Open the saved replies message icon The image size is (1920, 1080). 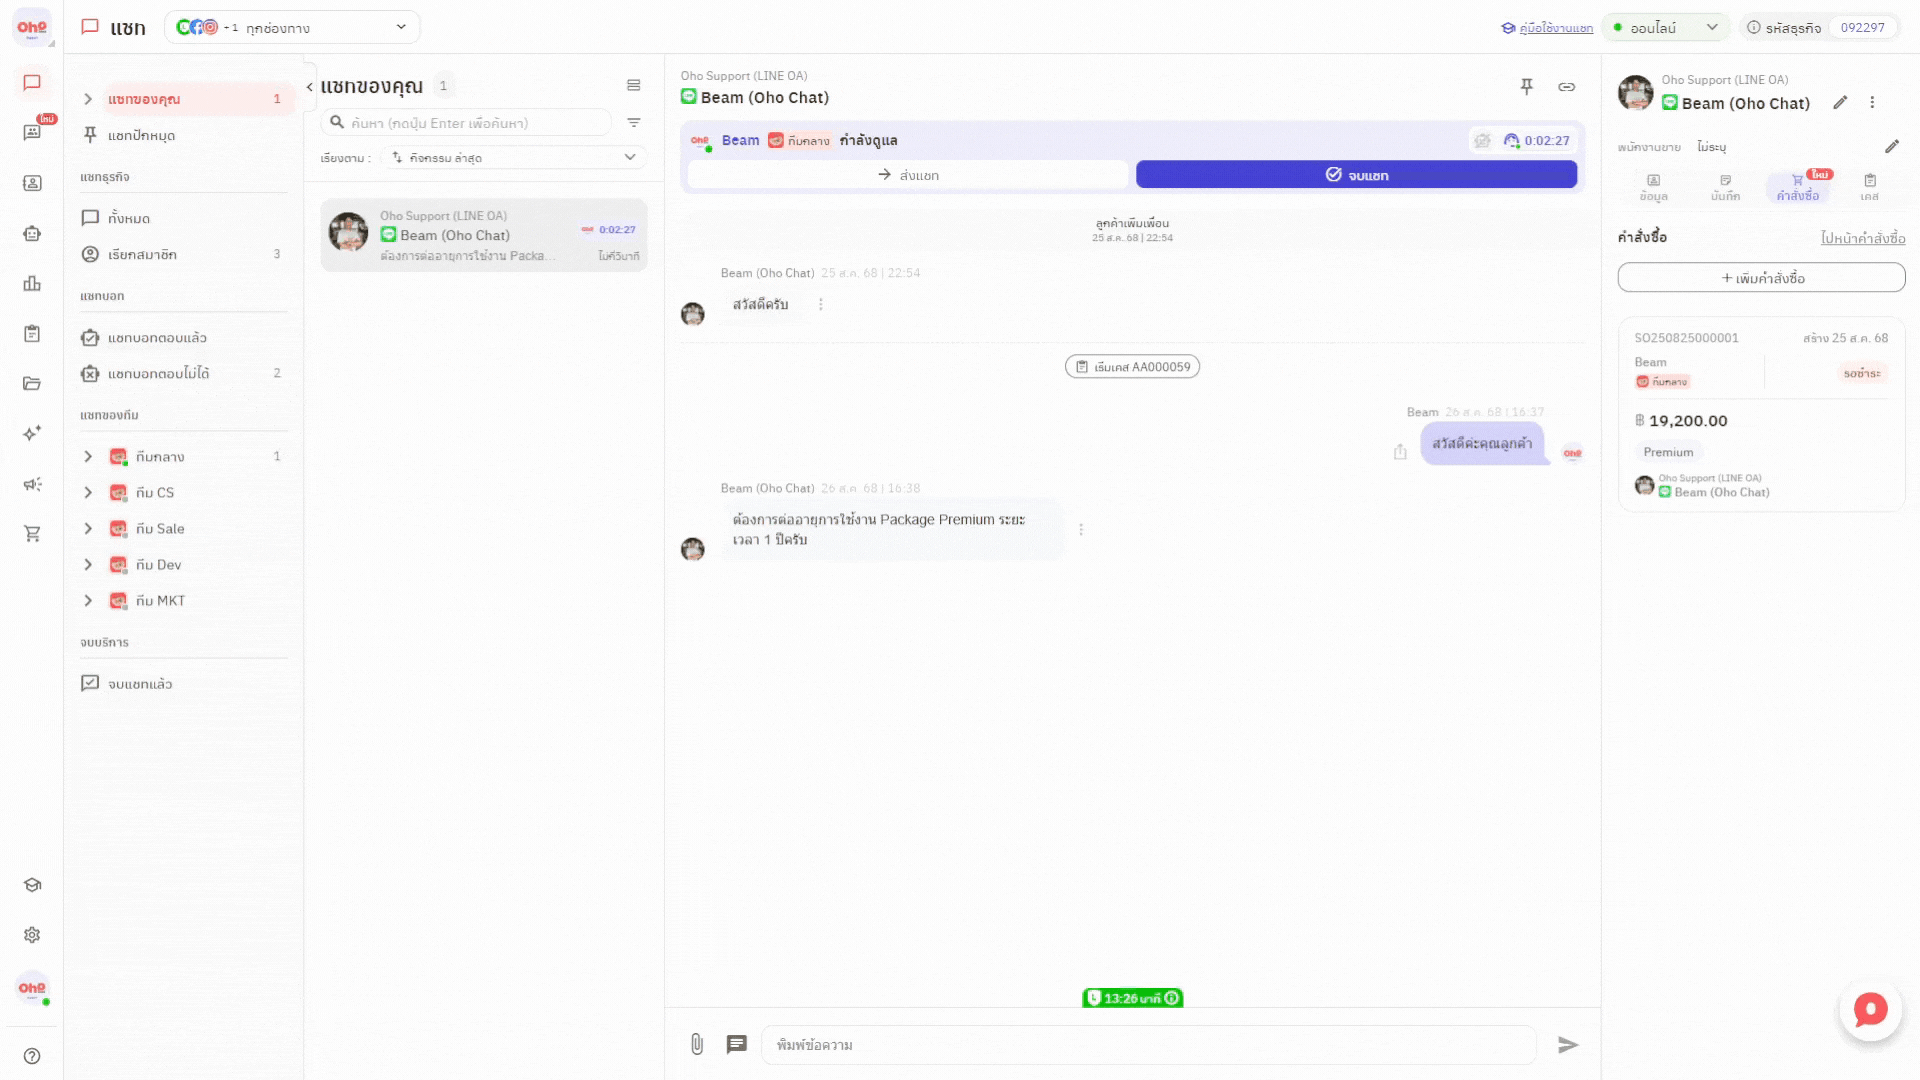tap(737, 1044)
